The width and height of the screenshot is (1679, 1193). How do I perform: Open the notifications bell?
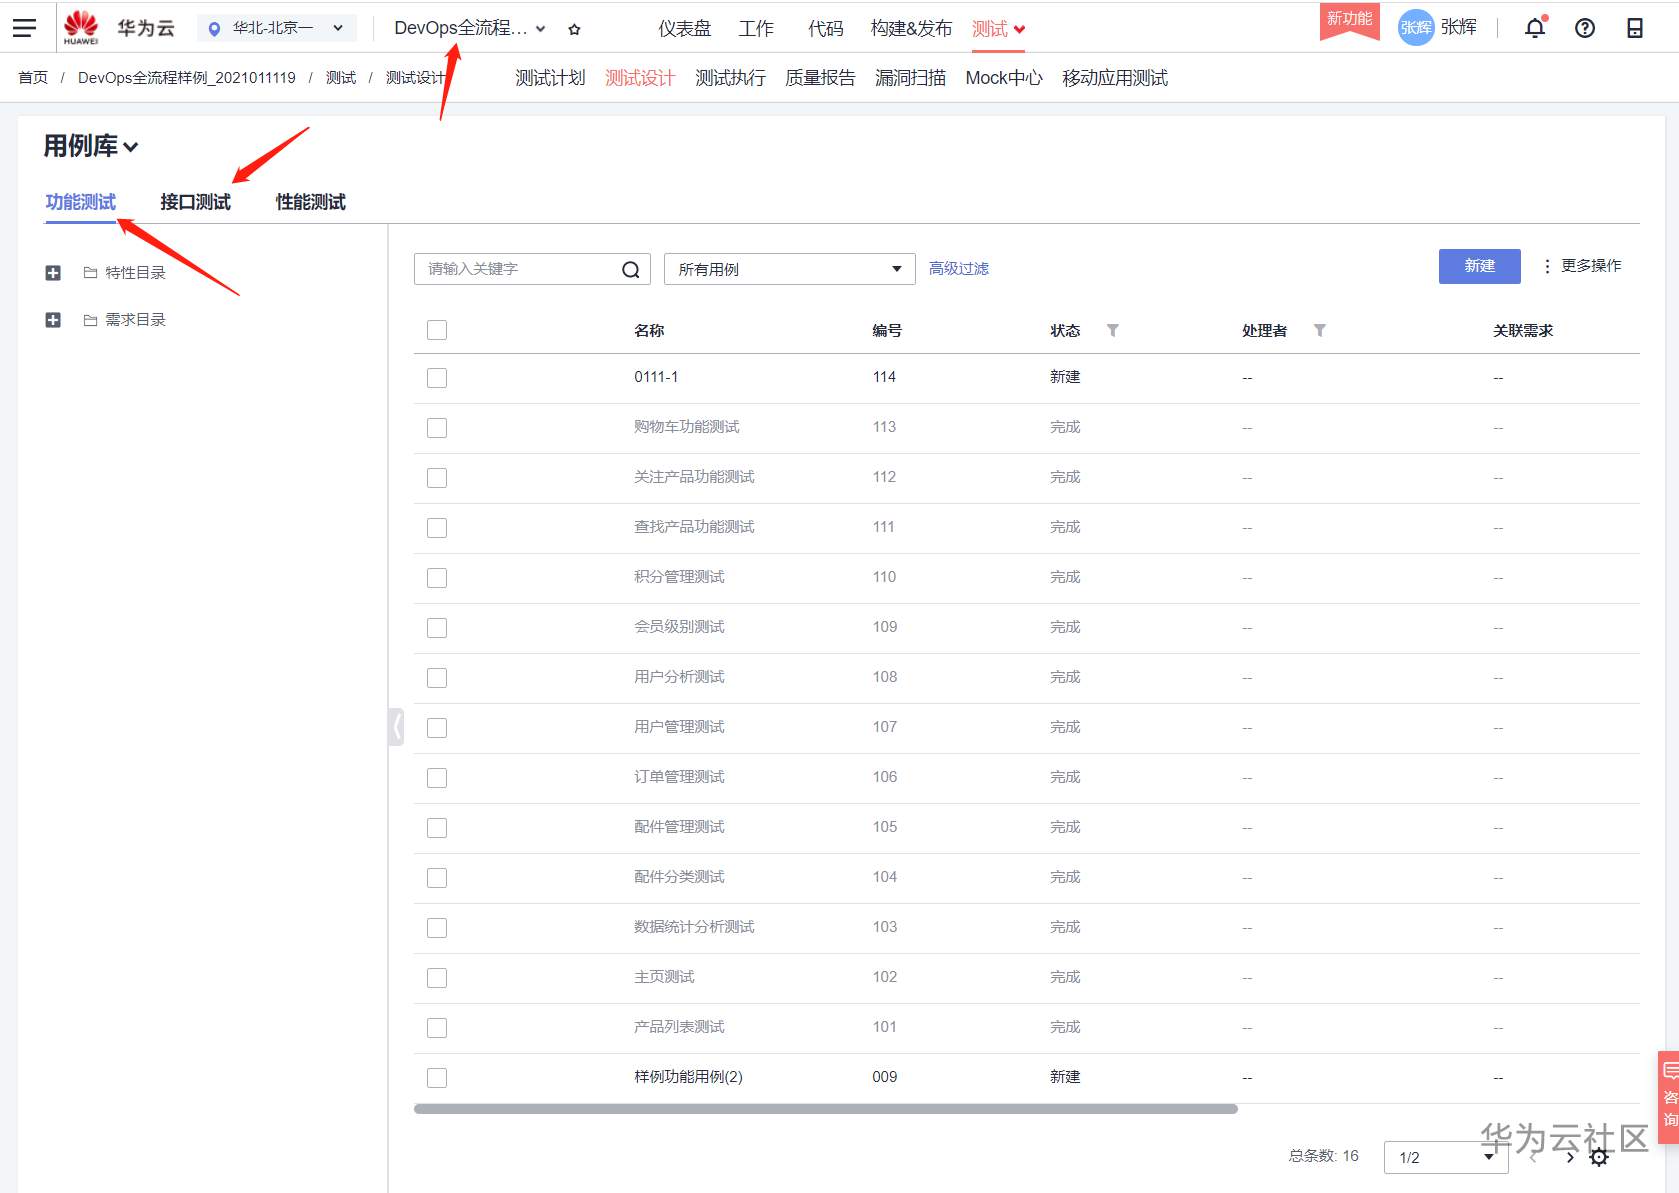tap(1535, 28)
